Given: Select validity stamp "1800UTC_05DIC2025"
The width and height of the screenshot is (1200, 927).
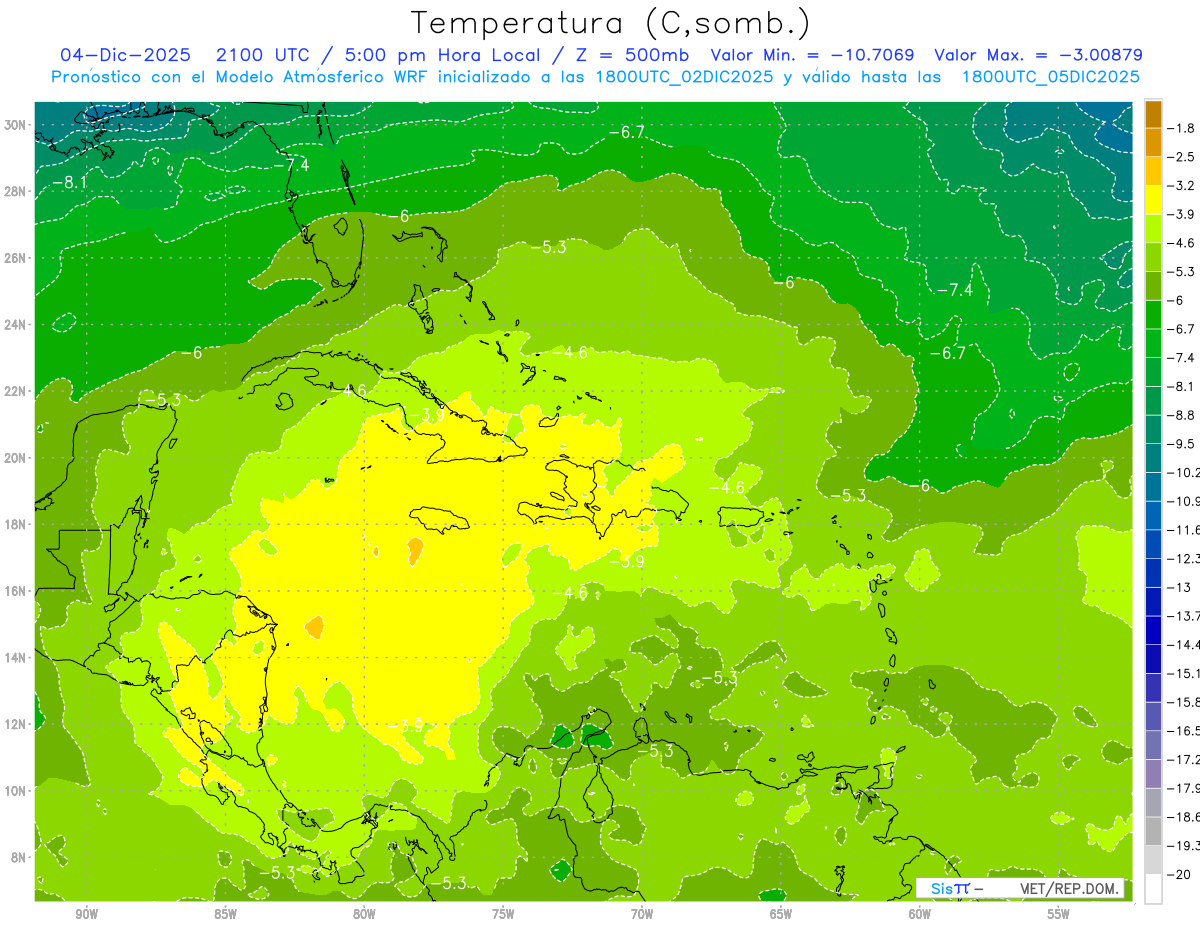Looking at the screenshot, I should pos(1050,77).
